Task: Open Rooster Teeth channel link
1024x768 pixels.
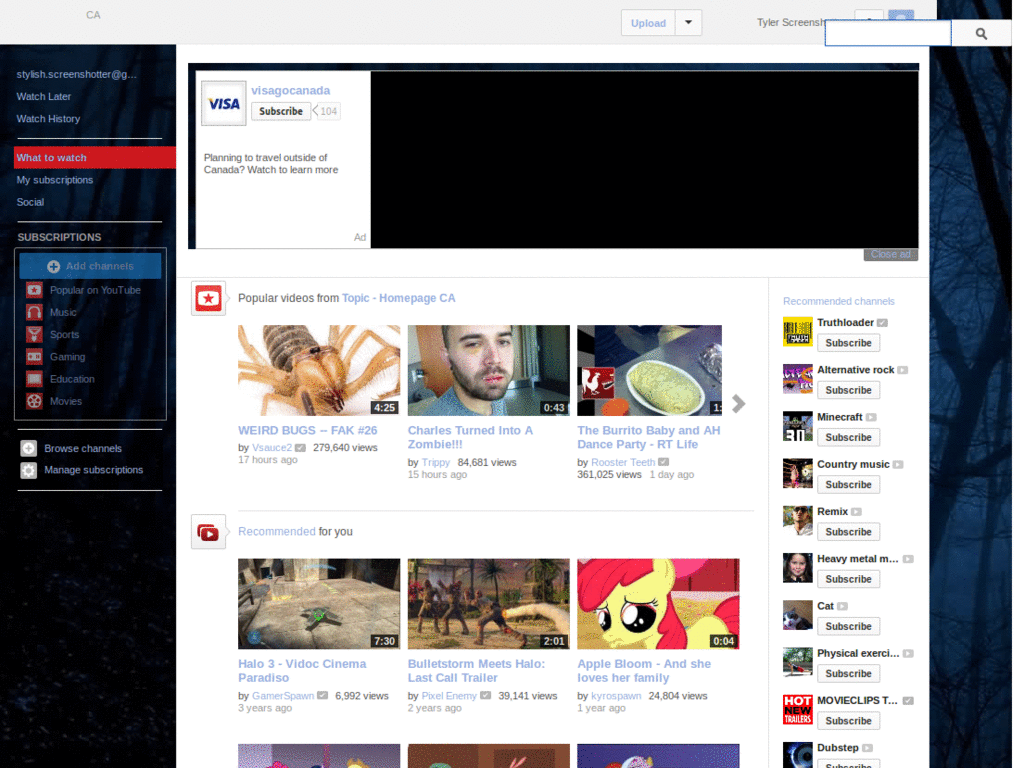Action: coord(623,462)
